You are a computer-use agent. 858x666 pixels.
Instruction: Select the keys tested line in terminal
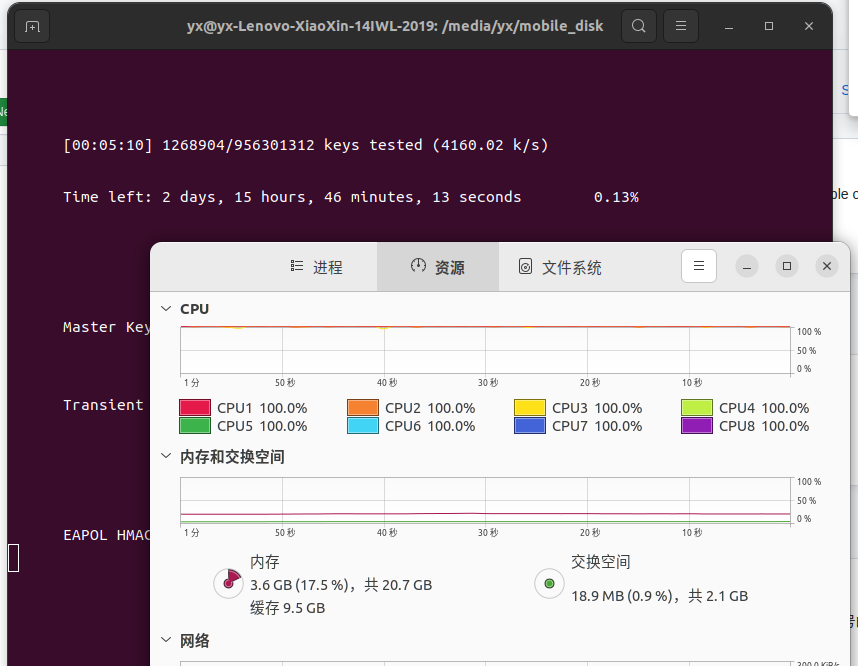pyautogui.click(x=306, y=145)
